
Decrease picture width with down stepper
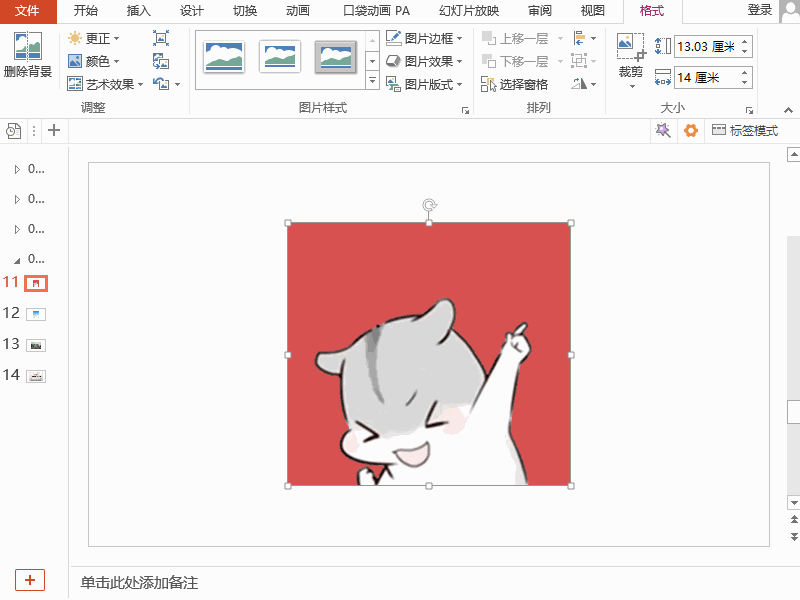pyautogui.click(x=745, y=83)
